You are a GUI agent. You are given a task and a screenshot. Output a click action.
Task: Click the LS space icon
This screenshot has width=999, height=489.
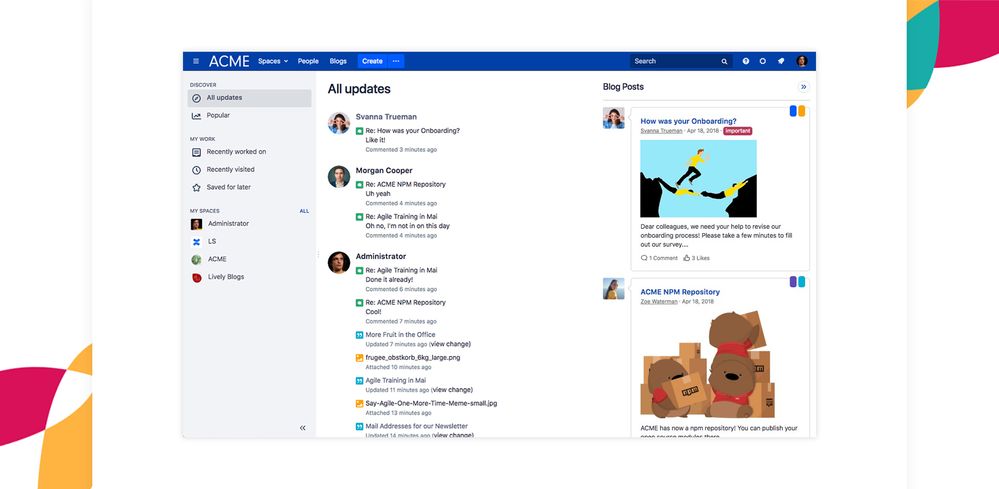click(196, 242)
